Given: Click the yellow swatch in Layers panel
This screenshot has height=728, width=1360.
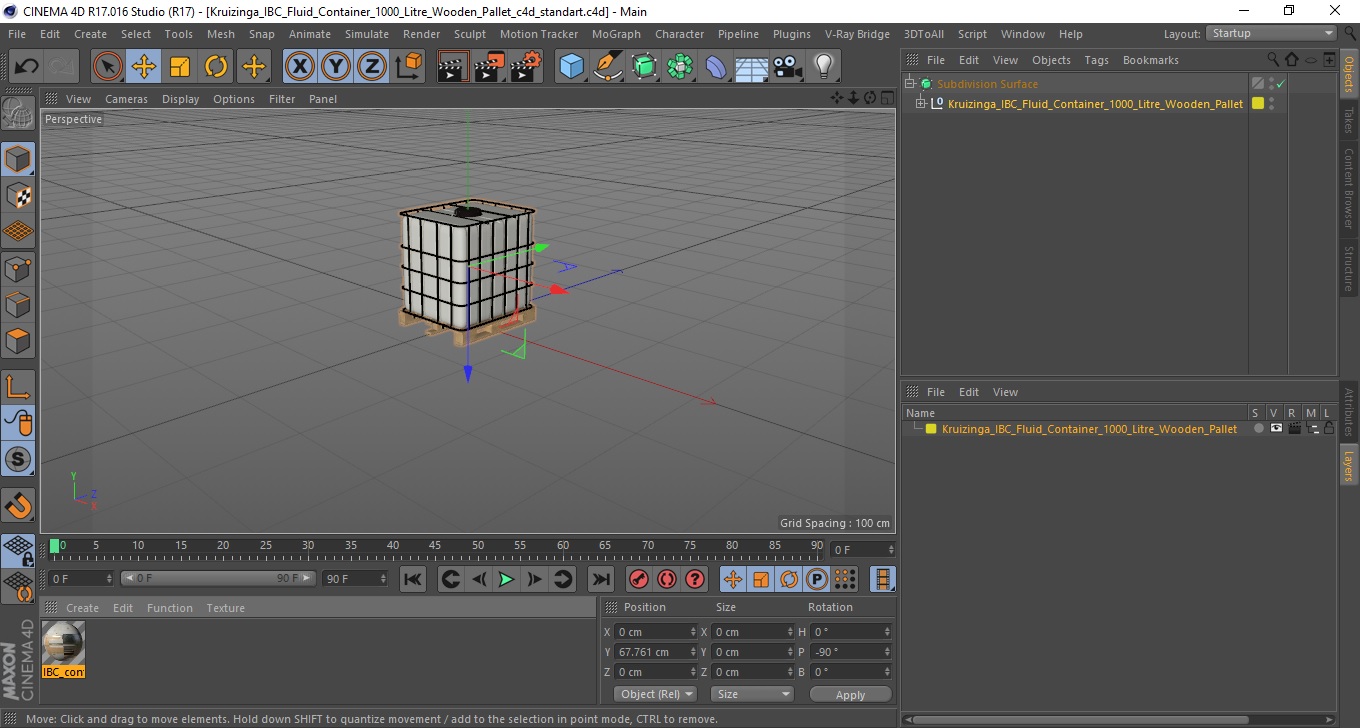Looking at the screenshot, I should click(931, 429).
